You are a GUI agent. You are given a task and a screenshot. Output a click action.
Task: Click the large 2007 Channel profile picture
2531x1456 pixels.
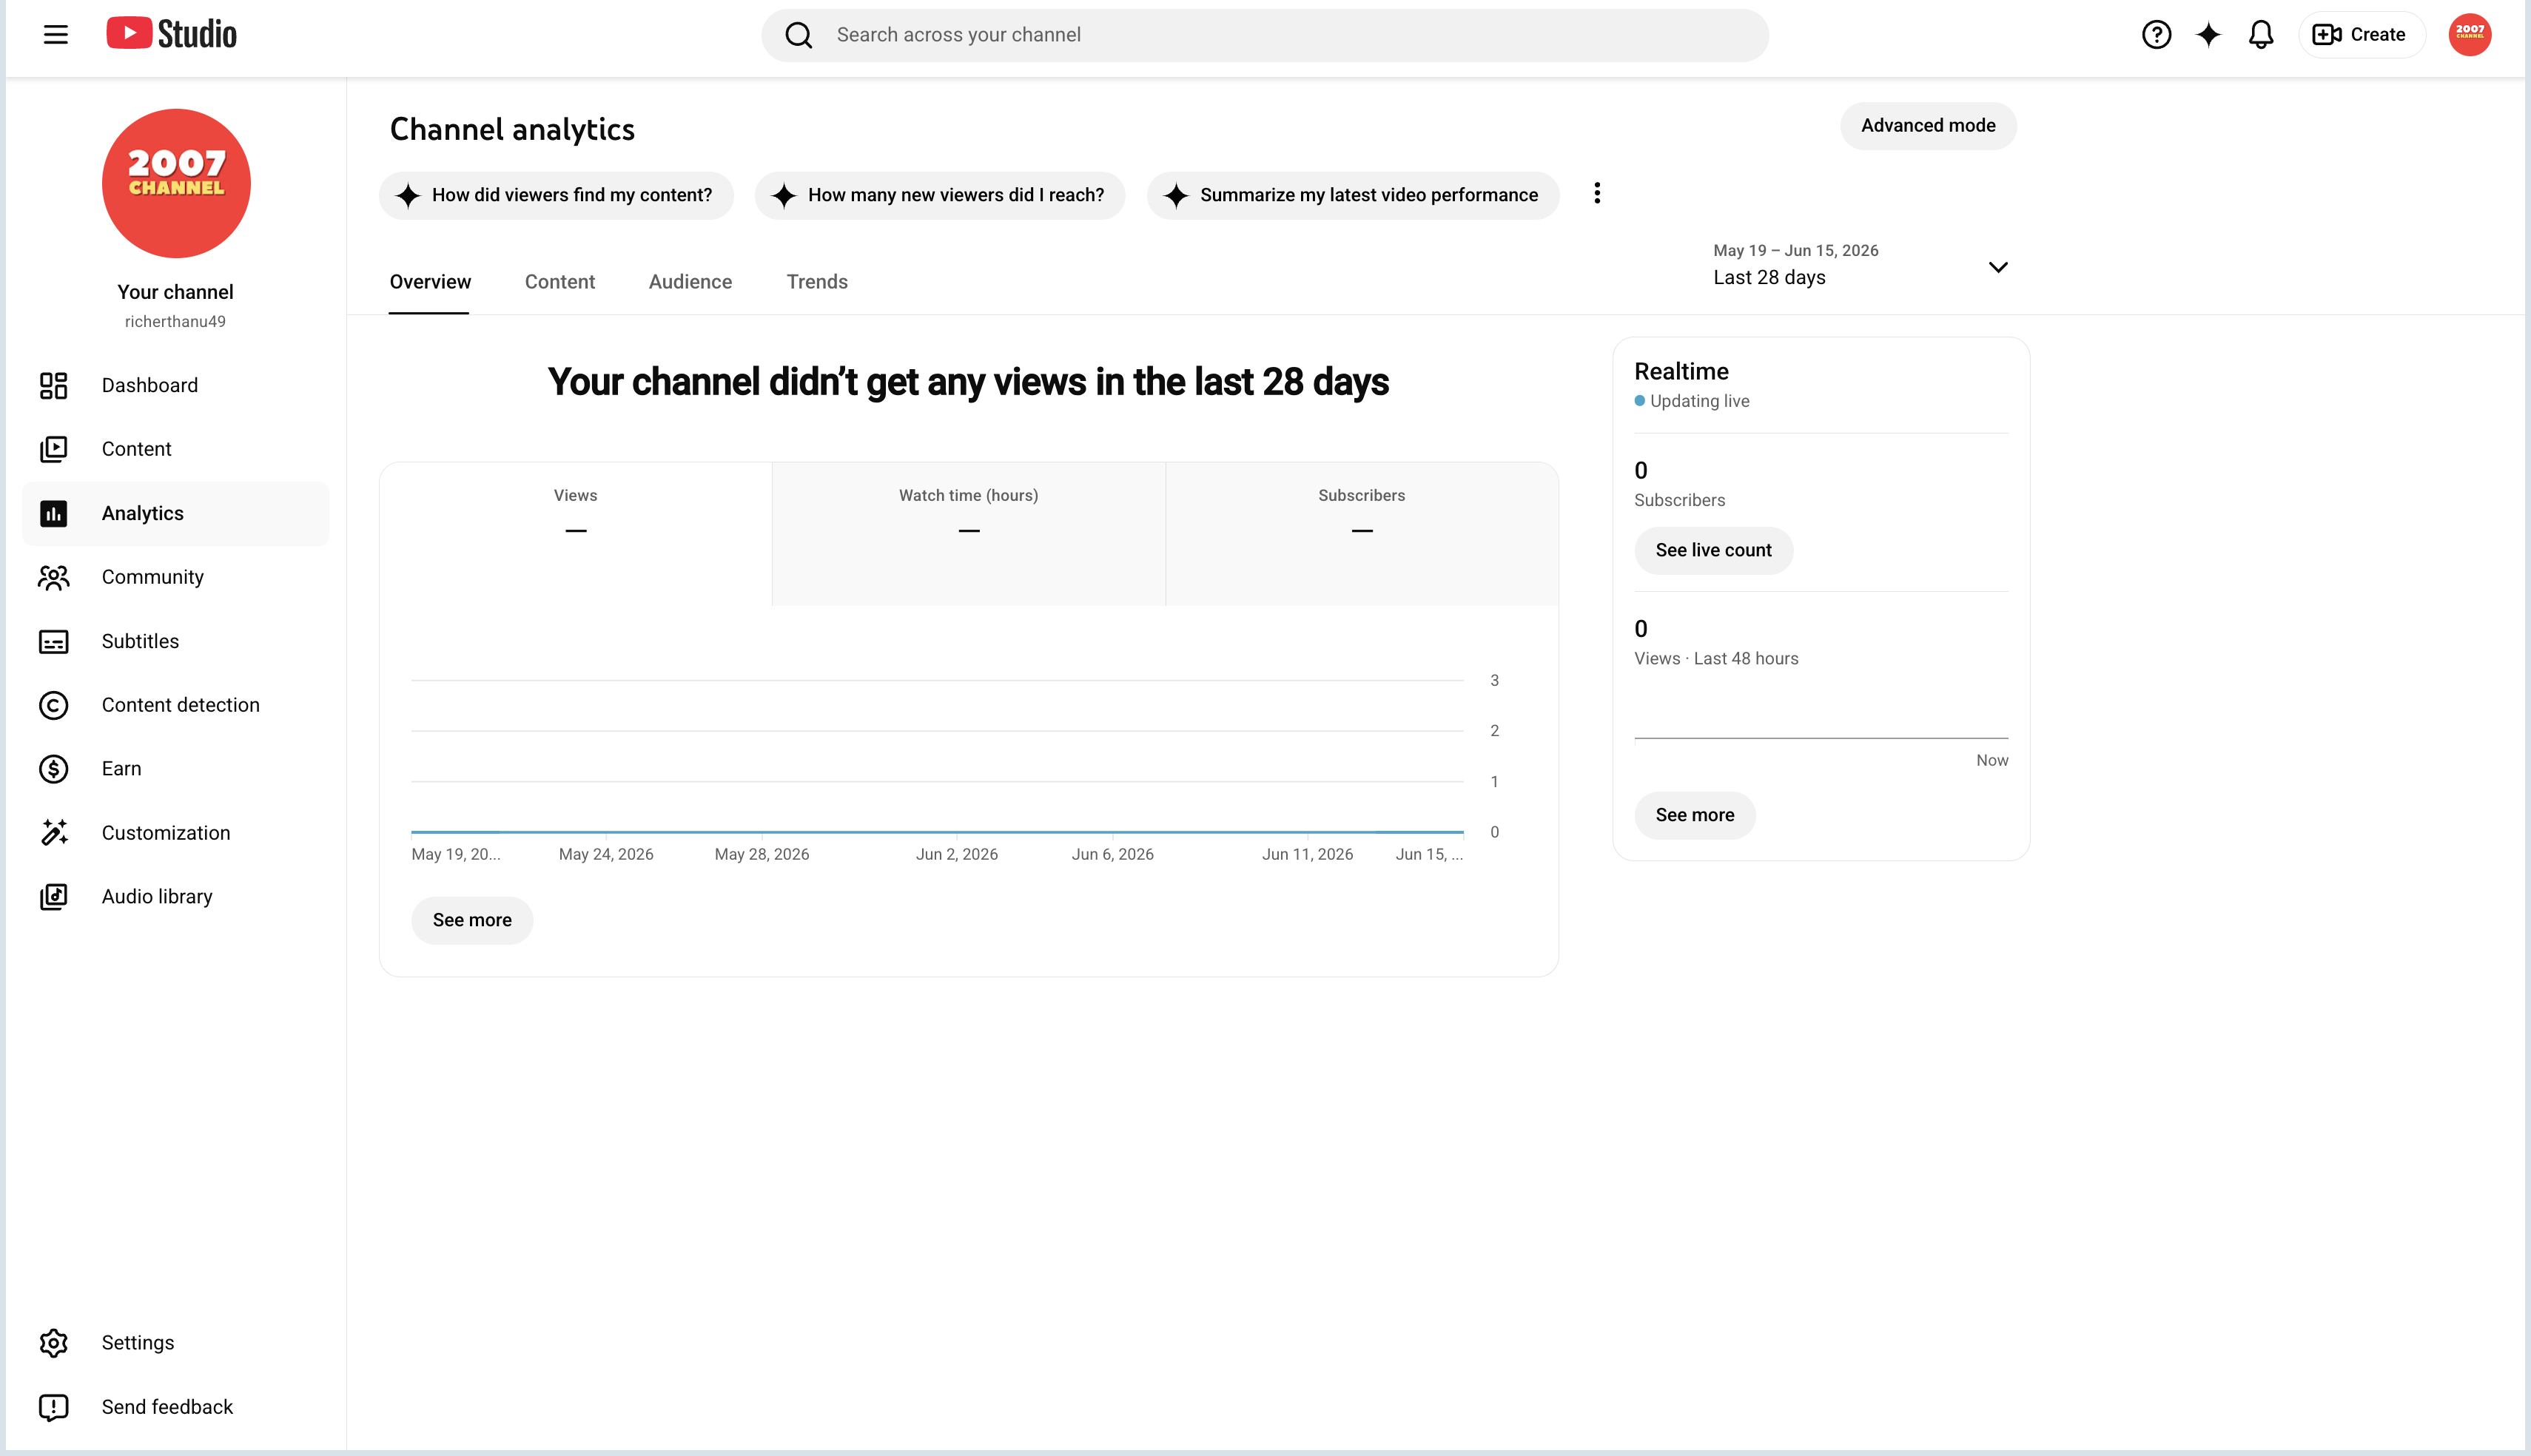point(176,184)
